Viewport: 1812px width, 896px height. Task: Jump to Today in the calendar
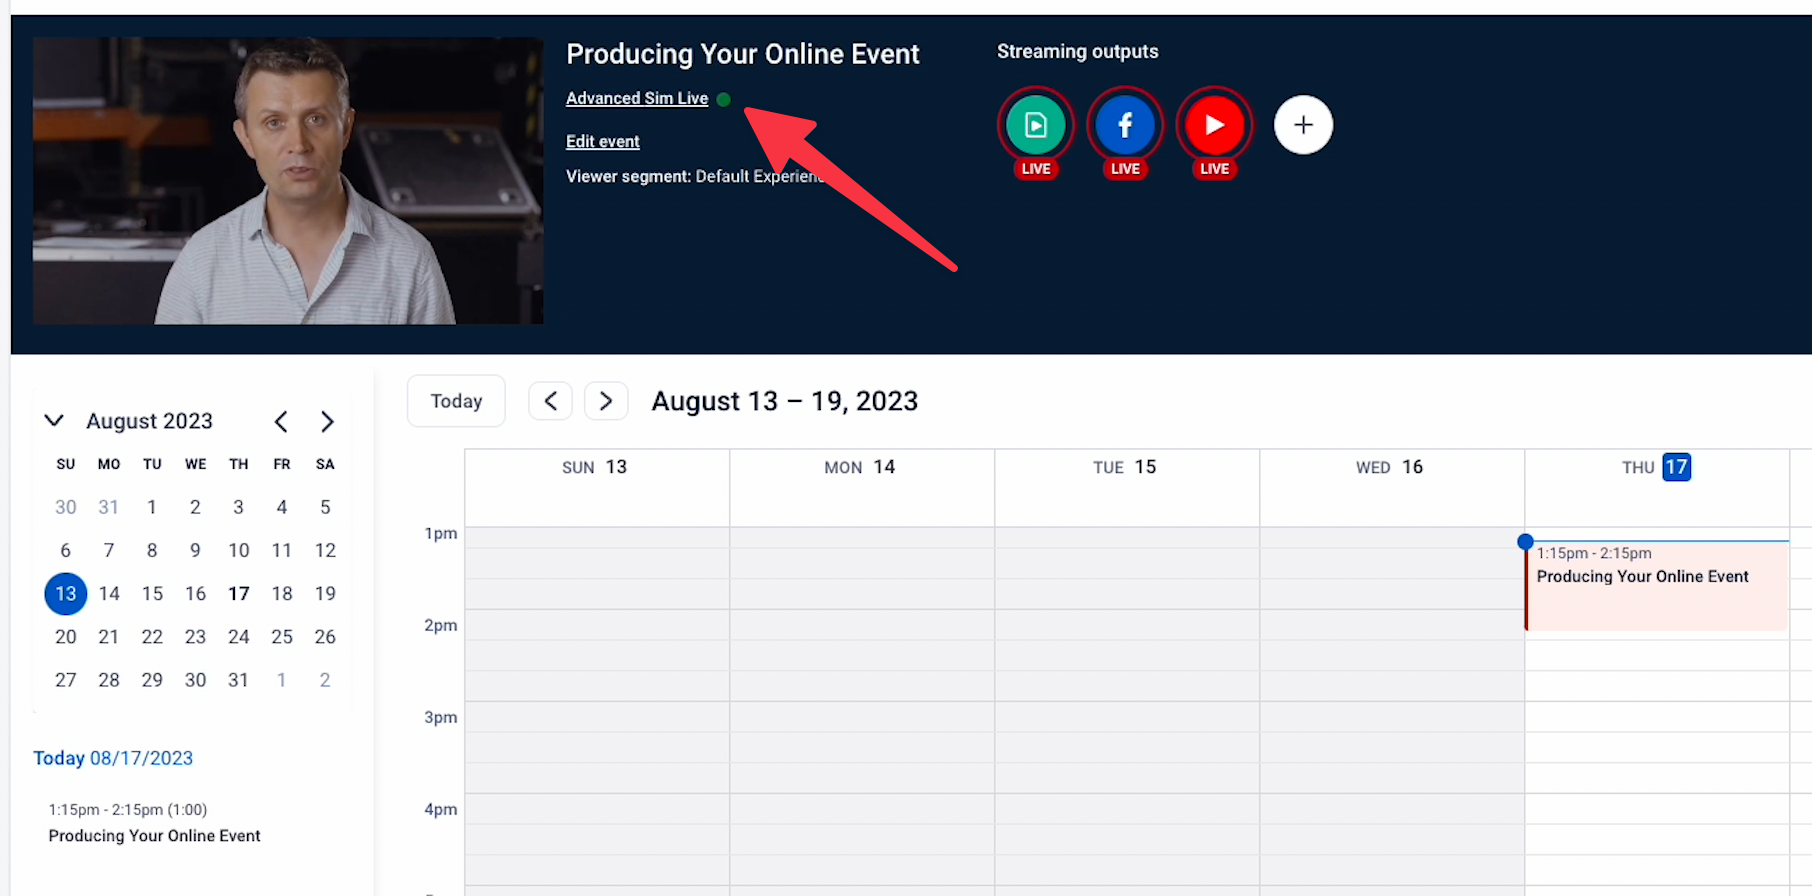(456, 401)
